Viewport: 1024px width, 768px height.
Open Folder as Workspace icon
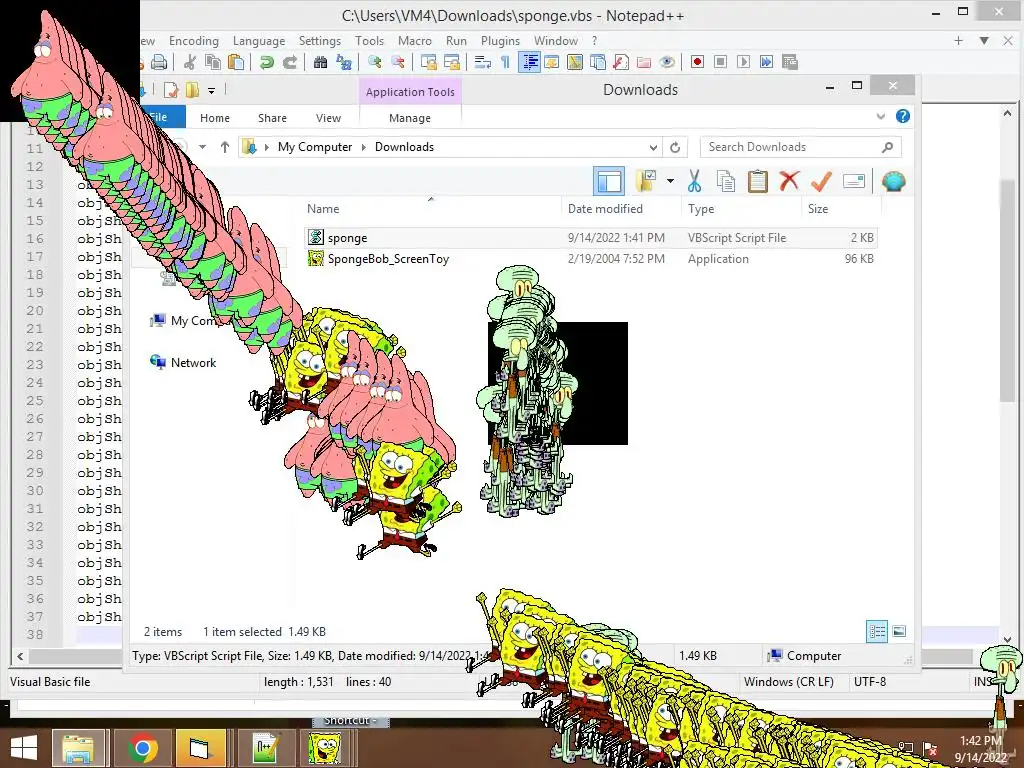(644, 62)
